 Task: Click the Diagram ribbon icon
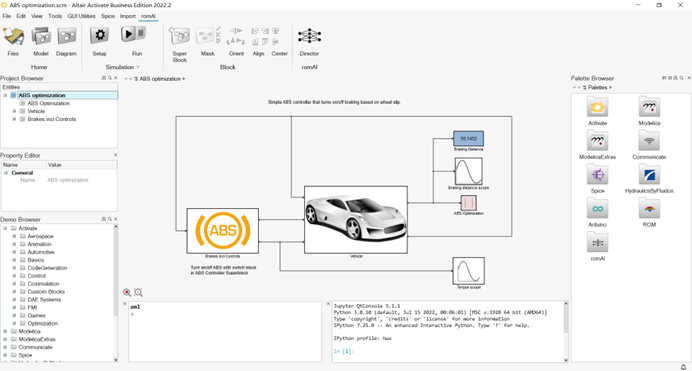pyautogui.click(x=67, y=36)
